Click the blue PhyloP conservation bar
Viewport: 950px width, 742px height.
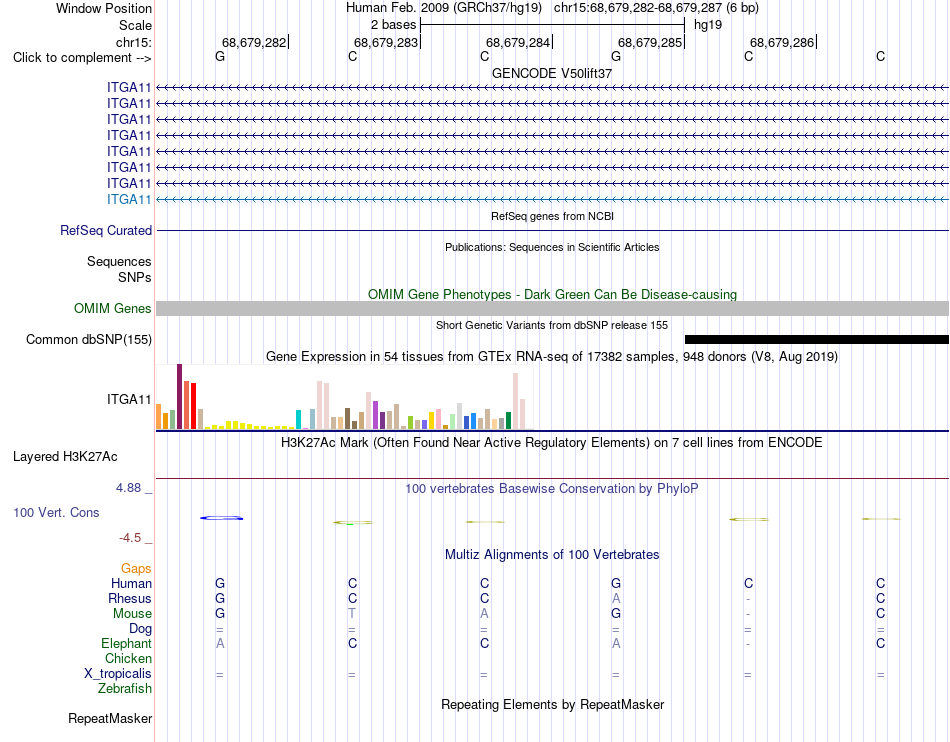coord(222,518)
